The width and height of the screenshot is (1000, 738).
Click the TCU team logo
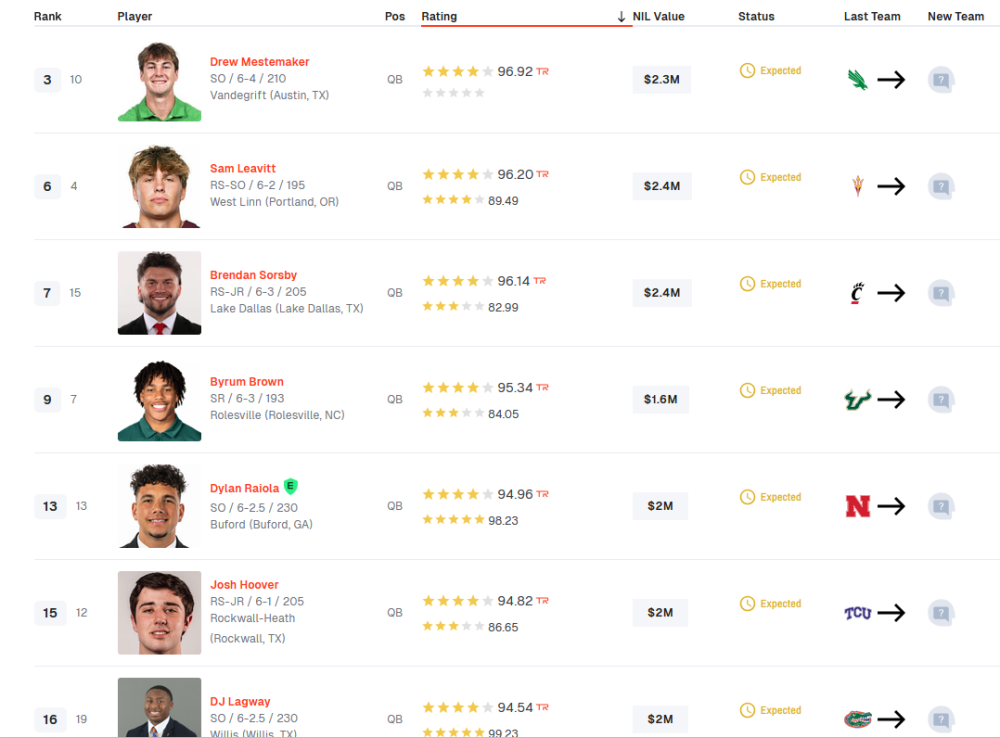pos(857,613)
